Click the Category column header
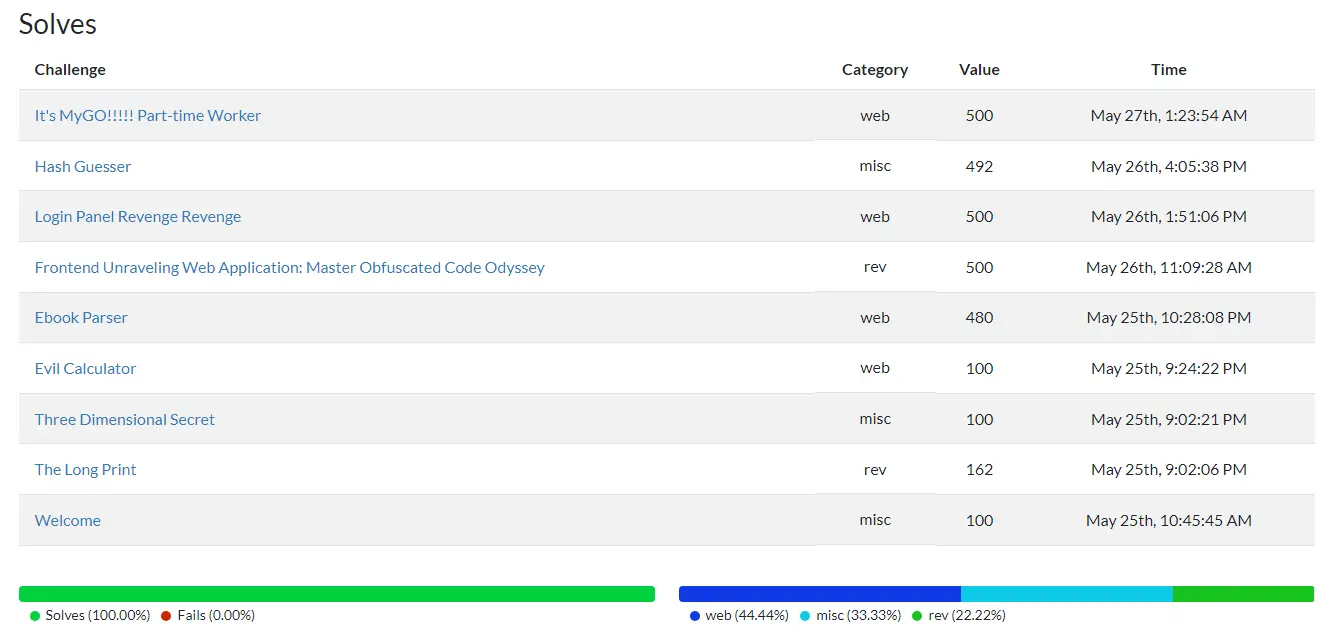 coord(874,70)
